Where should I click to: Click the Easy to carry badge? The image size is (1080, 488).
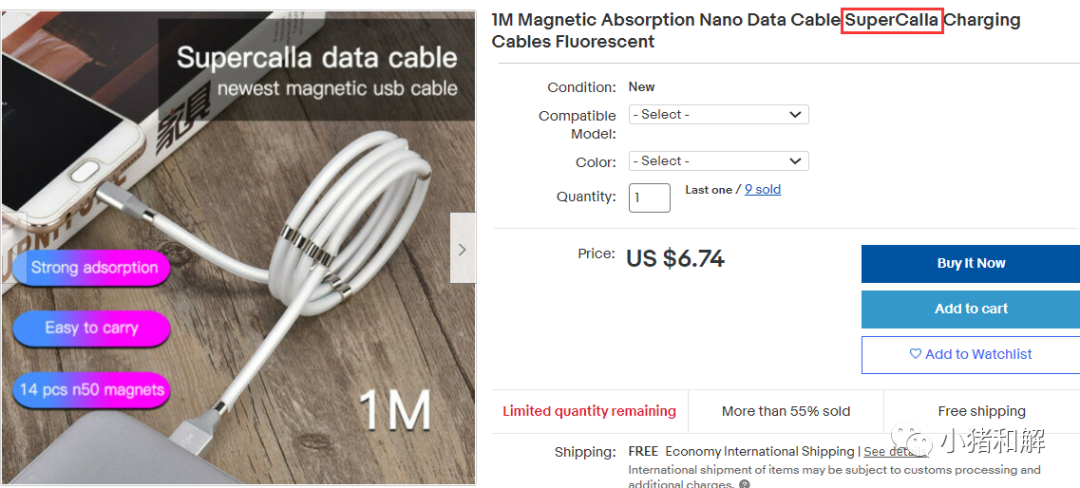tap(91, 328)
